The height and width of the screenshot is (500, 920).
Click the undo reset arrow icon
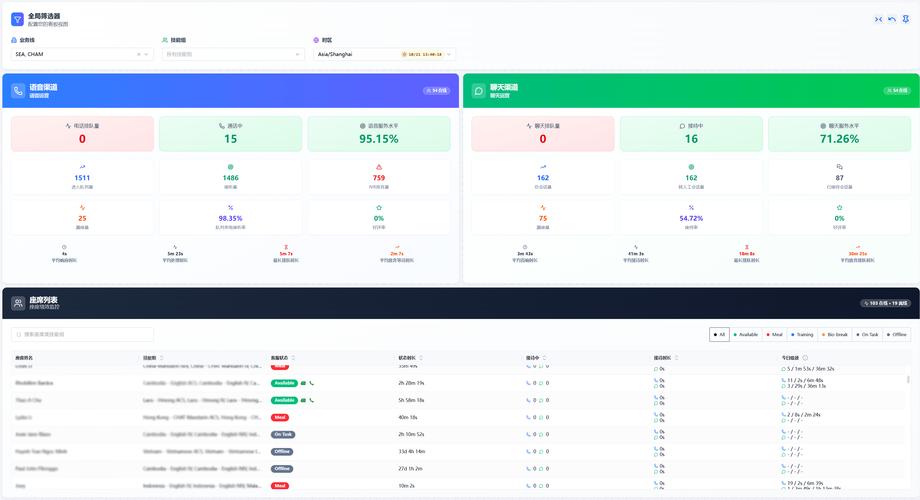892,19
